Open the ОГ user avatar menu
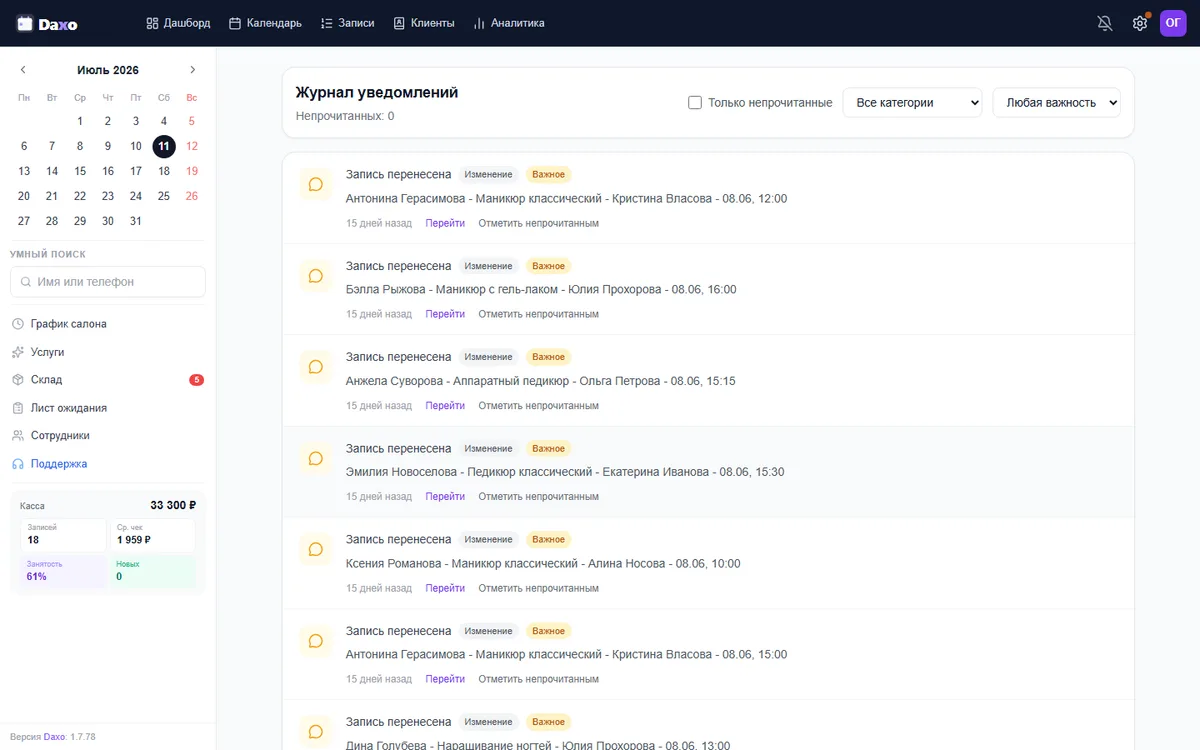The height and width of the screenshot is (750, 1200). pos(1173,23)
